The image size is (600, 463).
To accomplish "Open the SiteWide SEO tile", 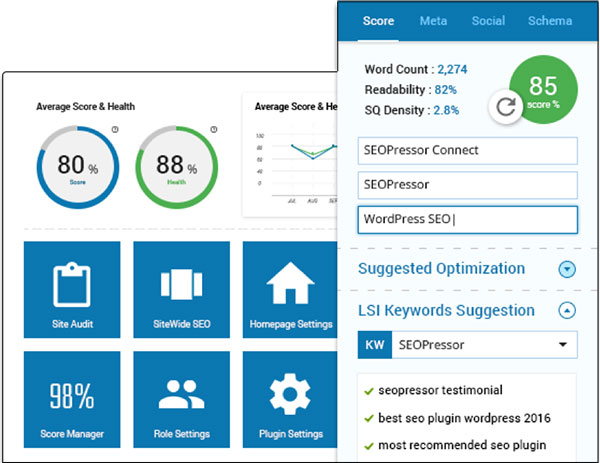I will [181, 290].
